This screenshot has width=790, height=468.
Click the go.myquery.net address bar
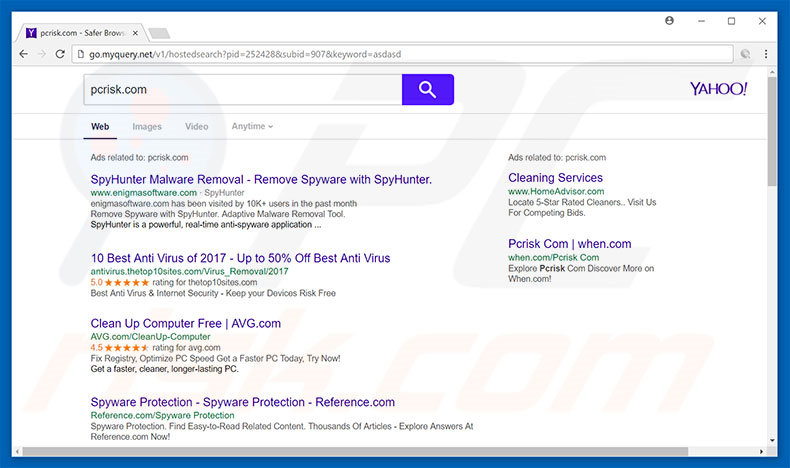pyautogui.click(x=403, y=54)
